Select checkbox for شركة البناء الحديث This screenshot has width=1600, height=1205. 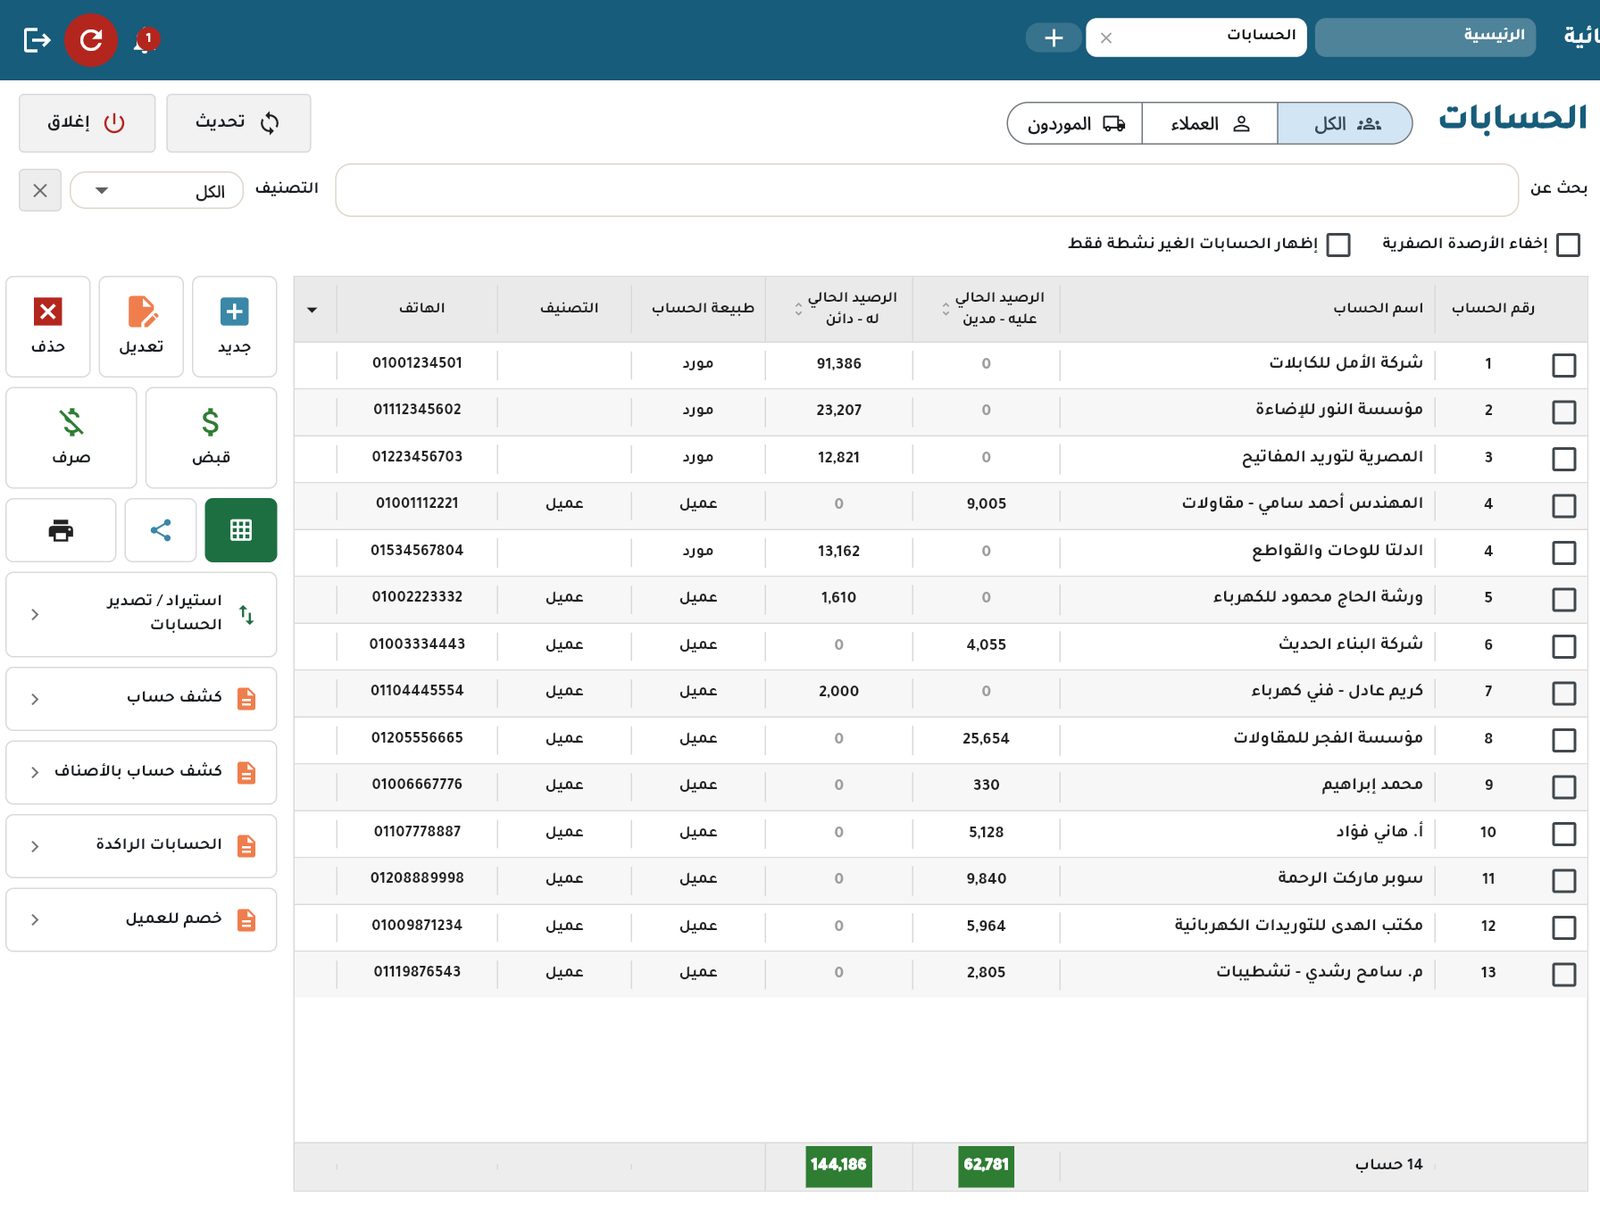pos(1564,647)
